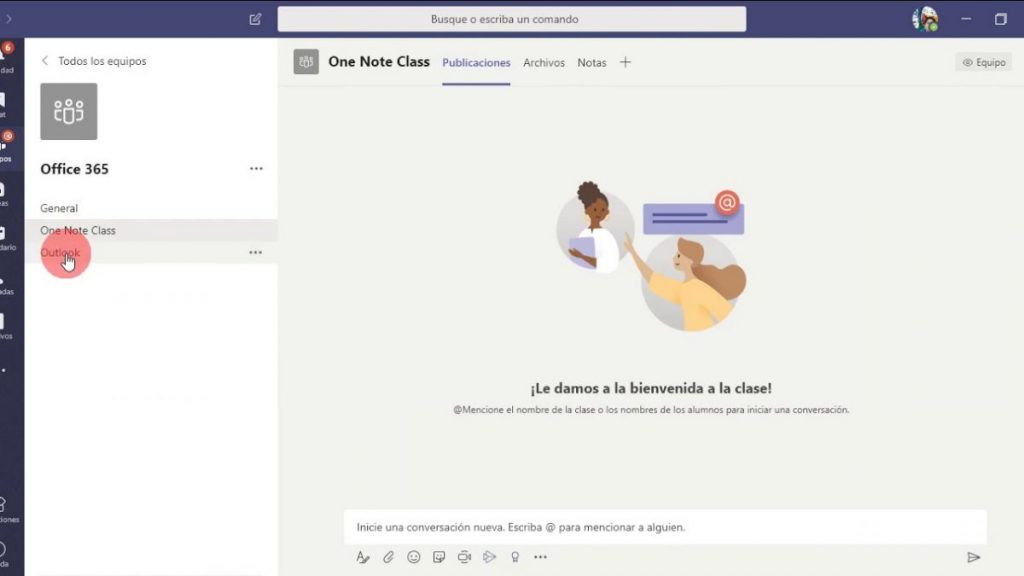Open more messaging options with the ellipsis

click(x=541, y=557)
